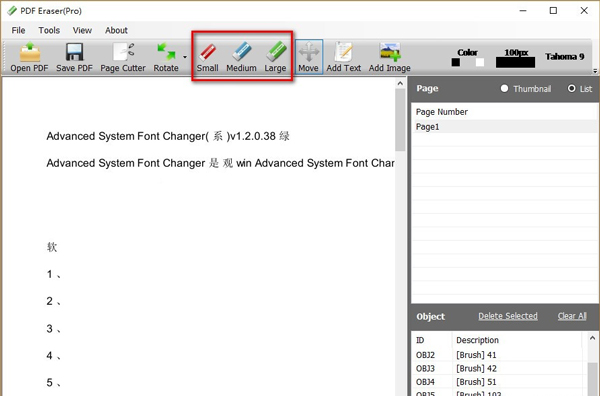Click the PDF Eraser app icon in title bar

click(x=12, y=11)
